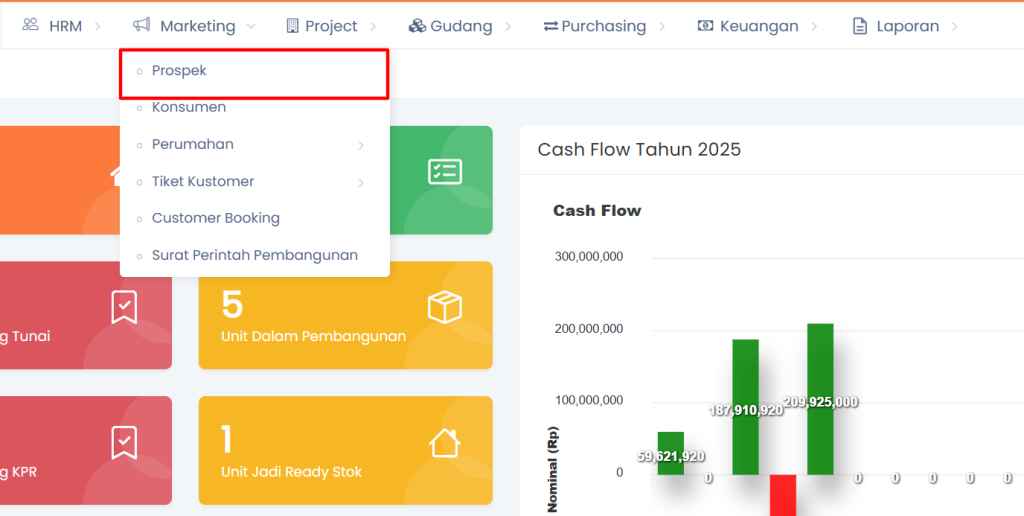Click the Project building icon
This screenshot has width=1024, height=516.
(292, 26)
